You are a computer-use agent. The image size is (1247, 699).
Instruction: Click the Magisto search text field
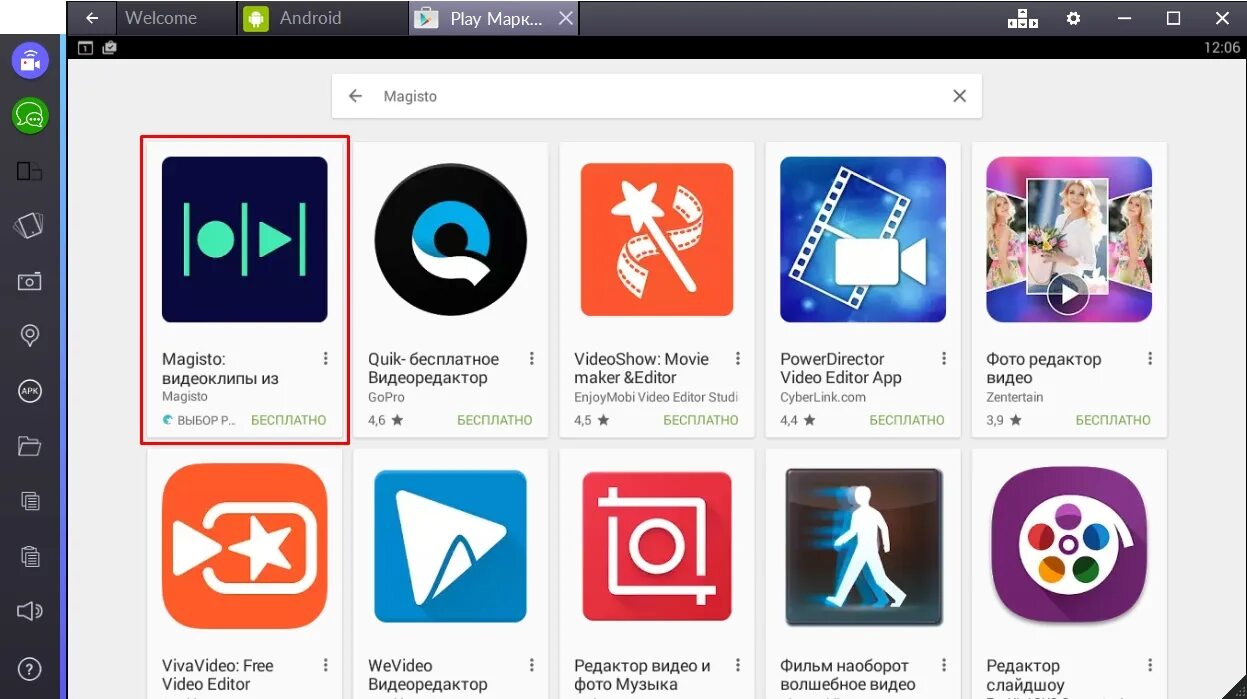point(657,96)
